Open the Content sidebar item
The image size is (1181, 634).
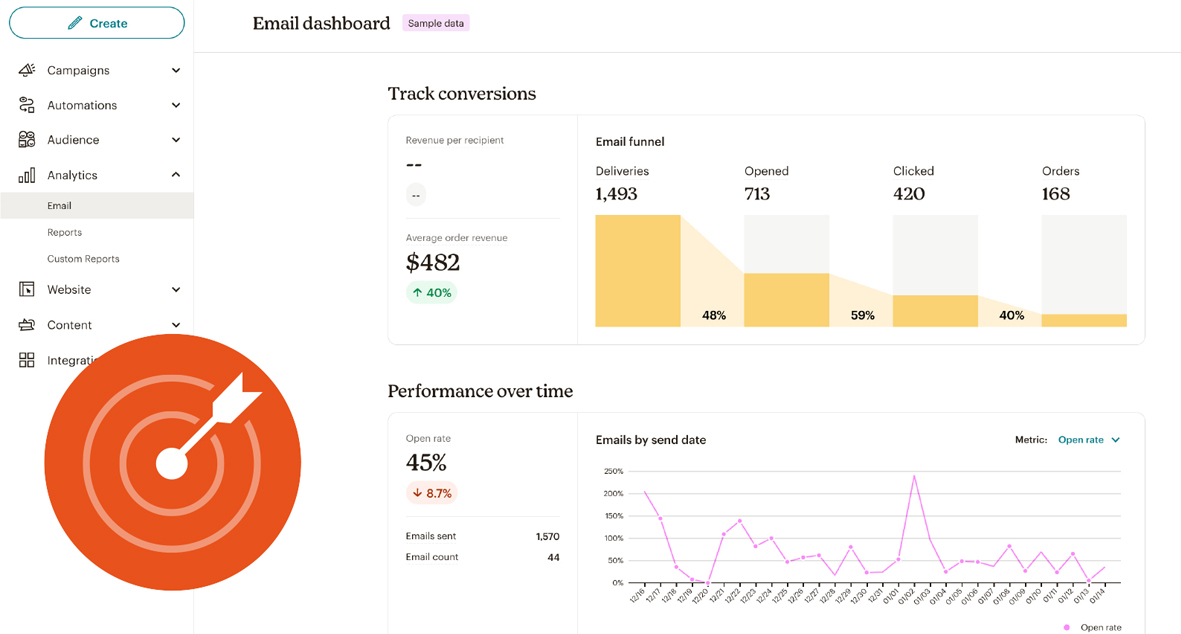(x=96, y=325)
